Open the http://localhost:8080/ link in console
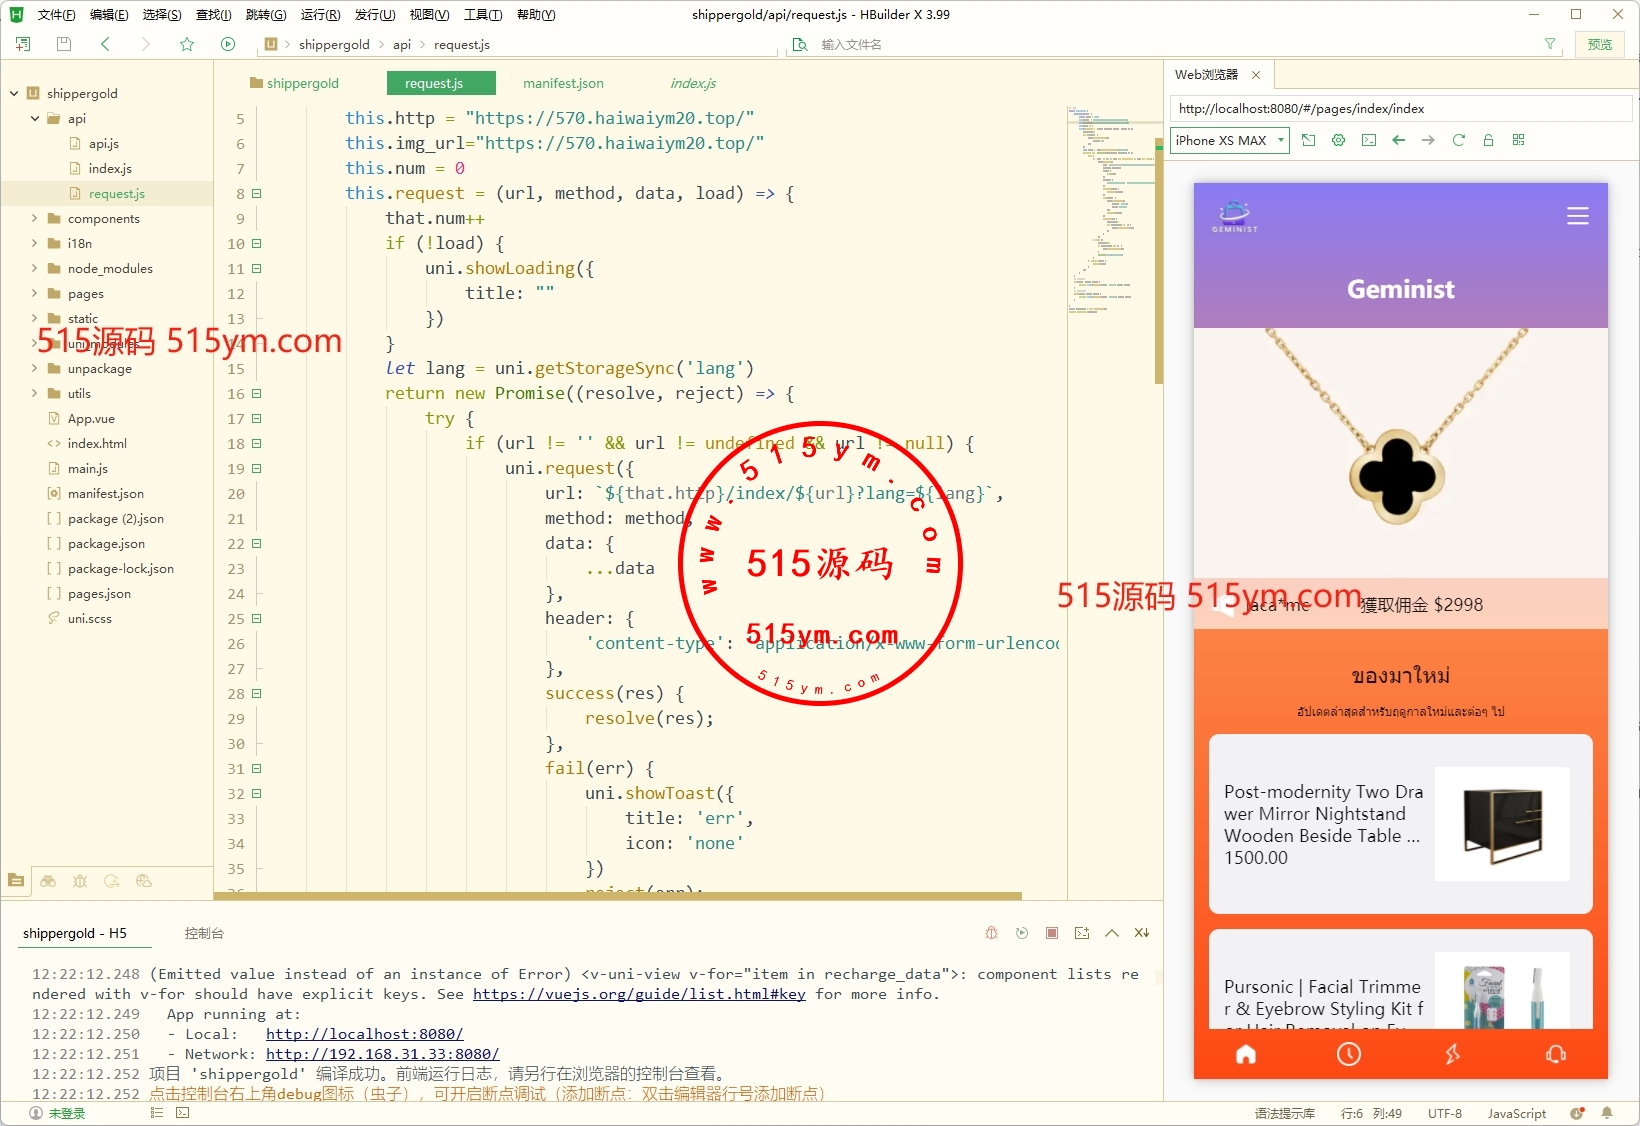Image resolution: width=1640 pixels, height=1126 pixels. pos(364,1034)
